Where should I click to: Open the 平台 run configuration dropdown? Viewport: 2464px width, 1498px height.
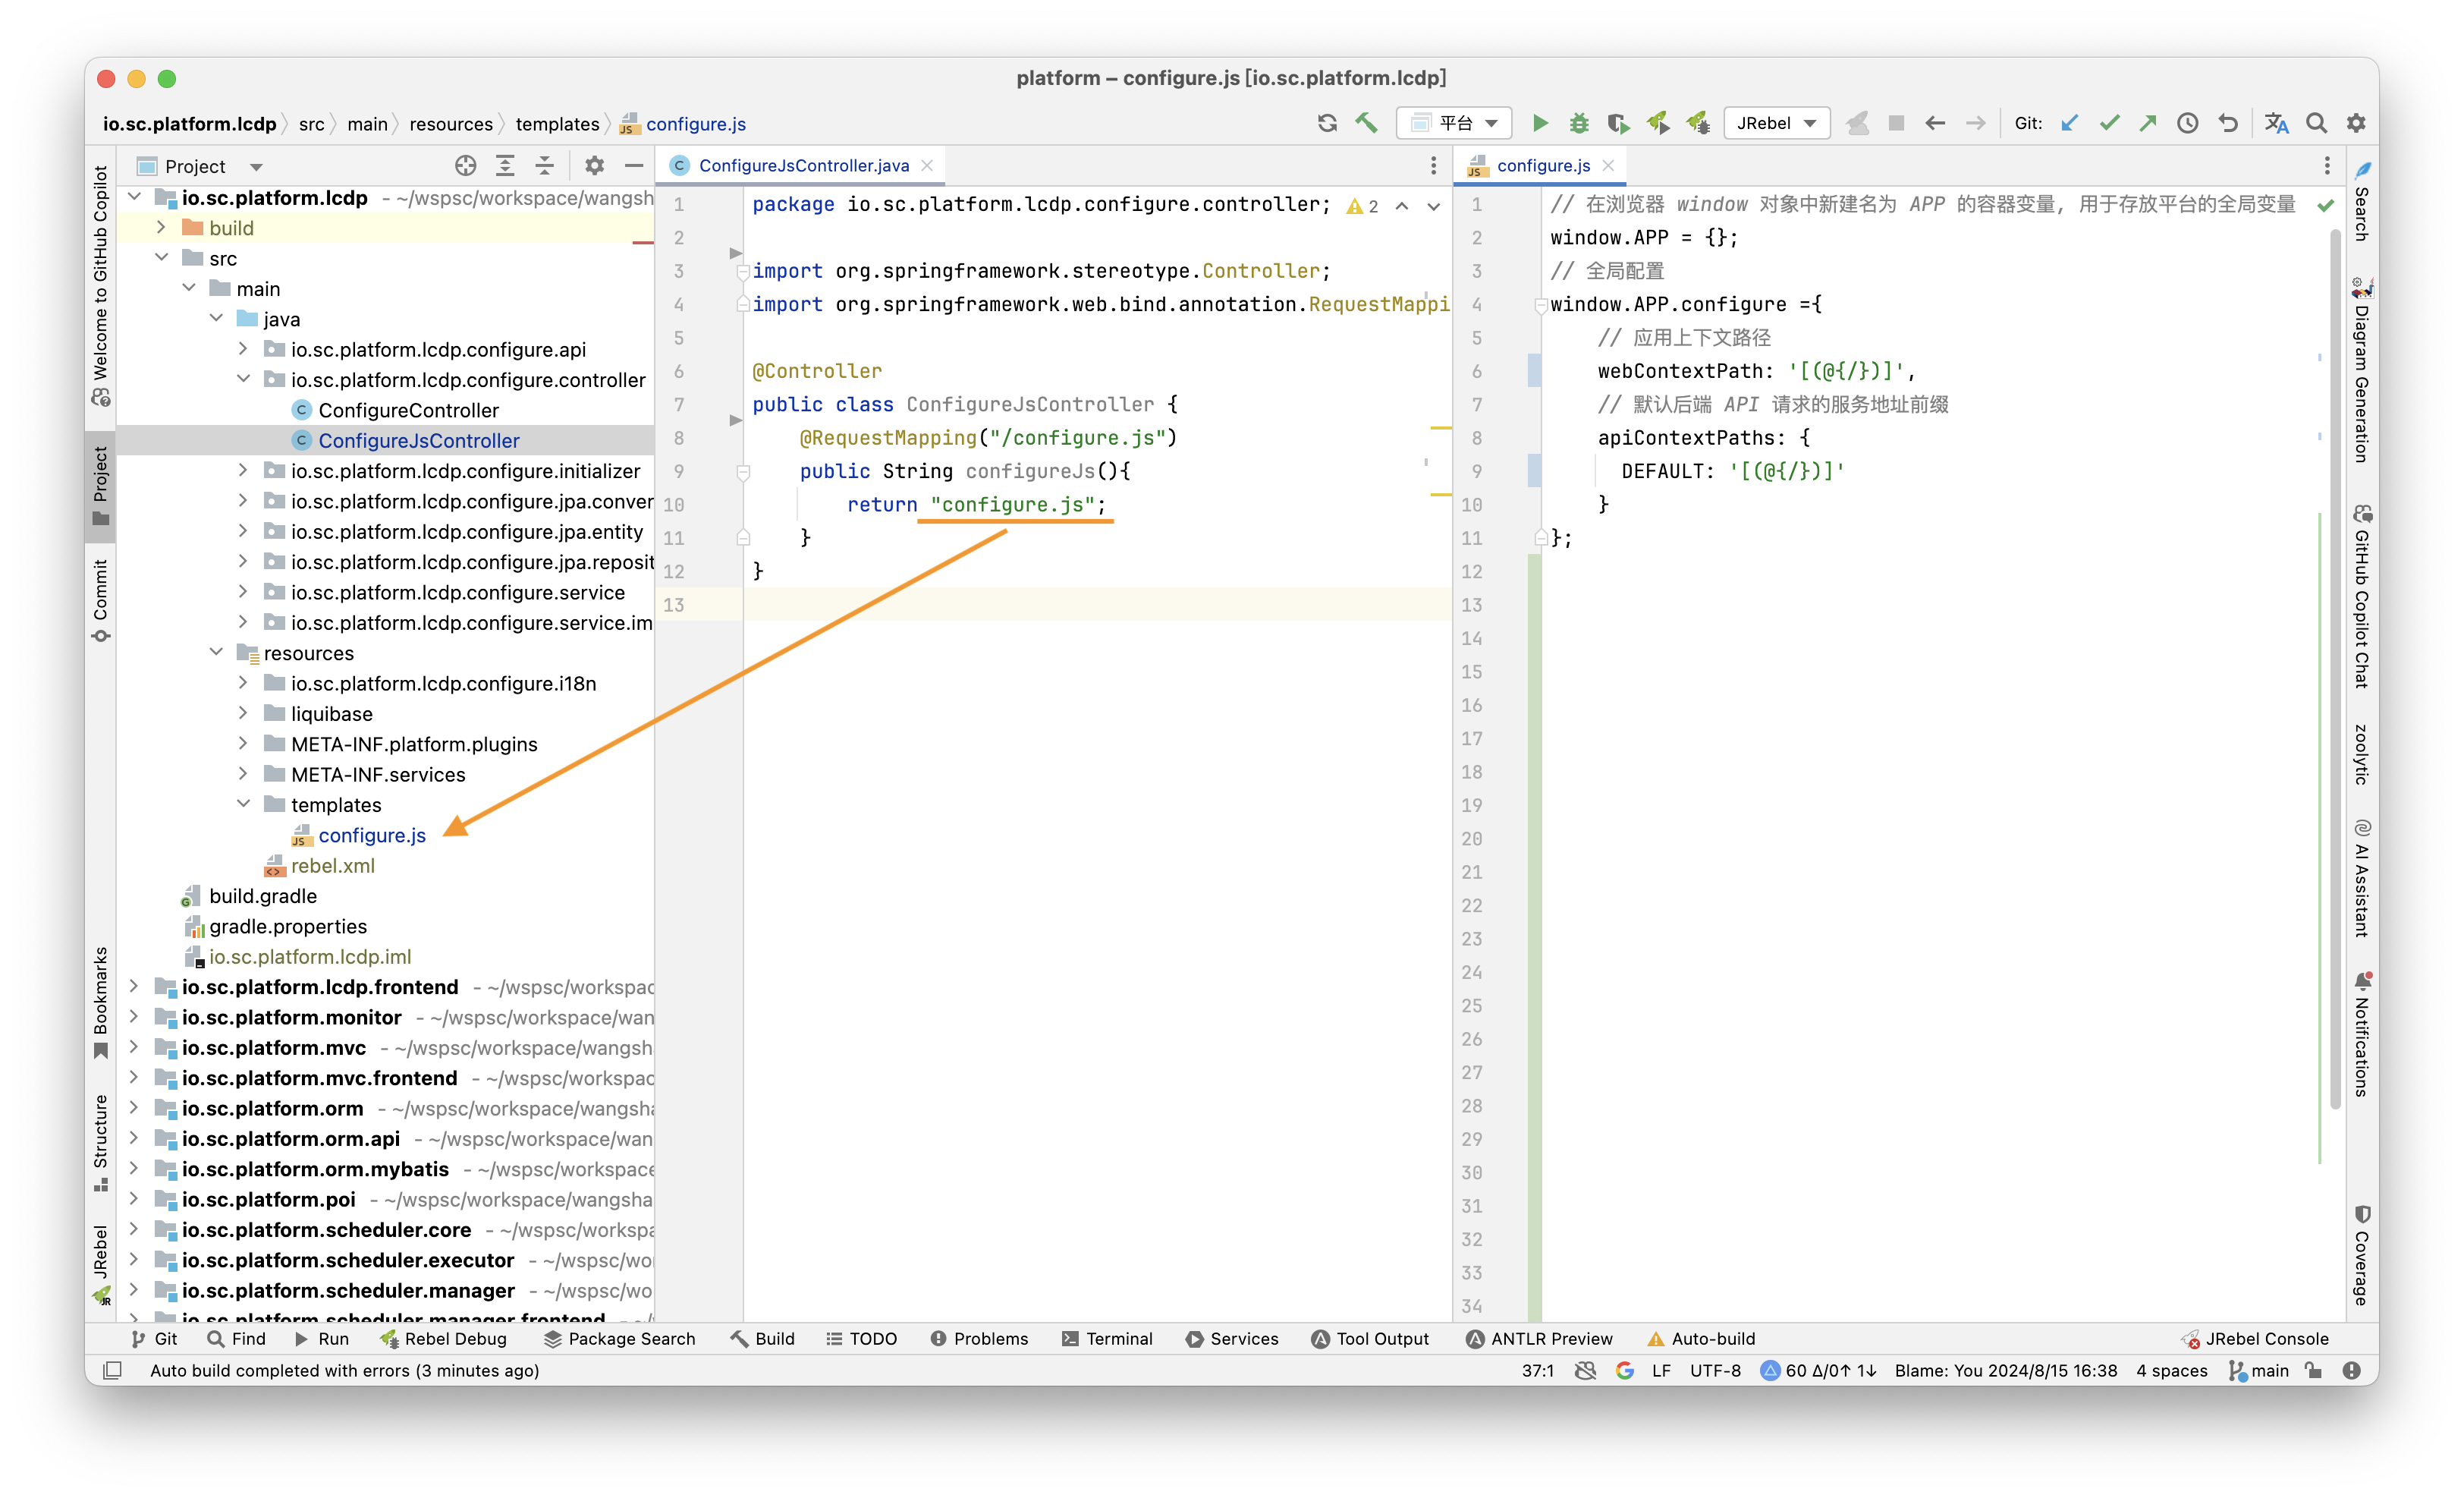click(1455, 123)
